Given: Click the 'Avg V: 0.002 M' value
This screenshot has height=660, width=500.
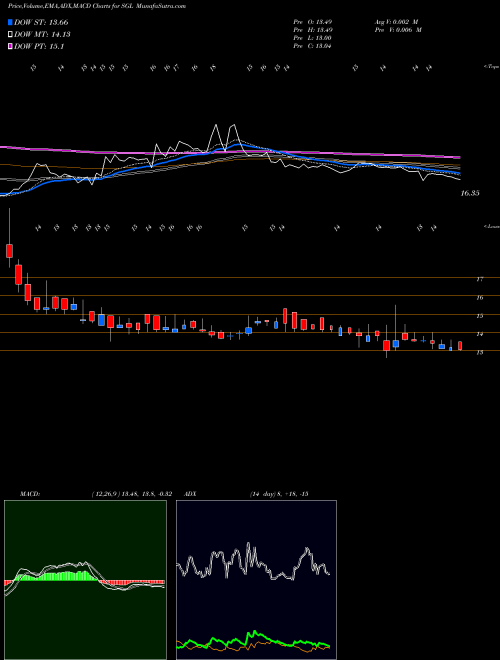Looking at the screenshot, I should click(x=396, y=22).
